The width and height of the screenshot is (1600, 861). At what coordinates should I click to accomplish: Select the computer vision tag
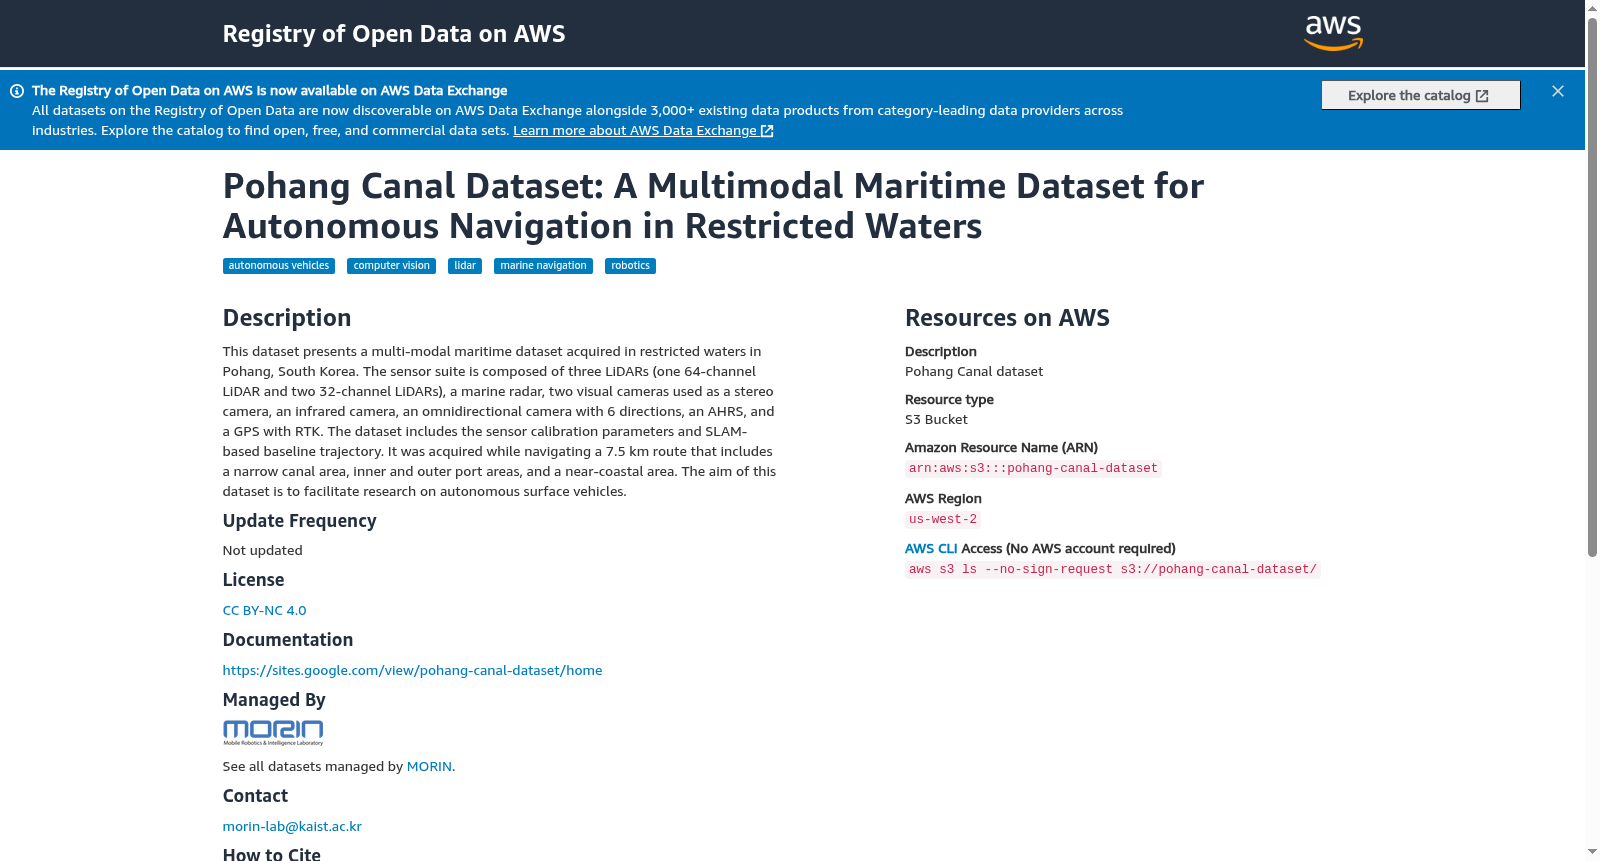point(391,266)
